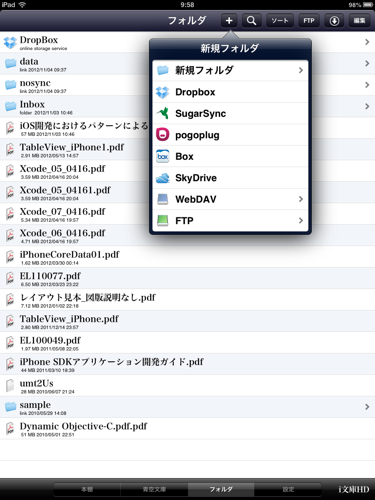Tap the blank file icon of umt2Us

[10, 385]
